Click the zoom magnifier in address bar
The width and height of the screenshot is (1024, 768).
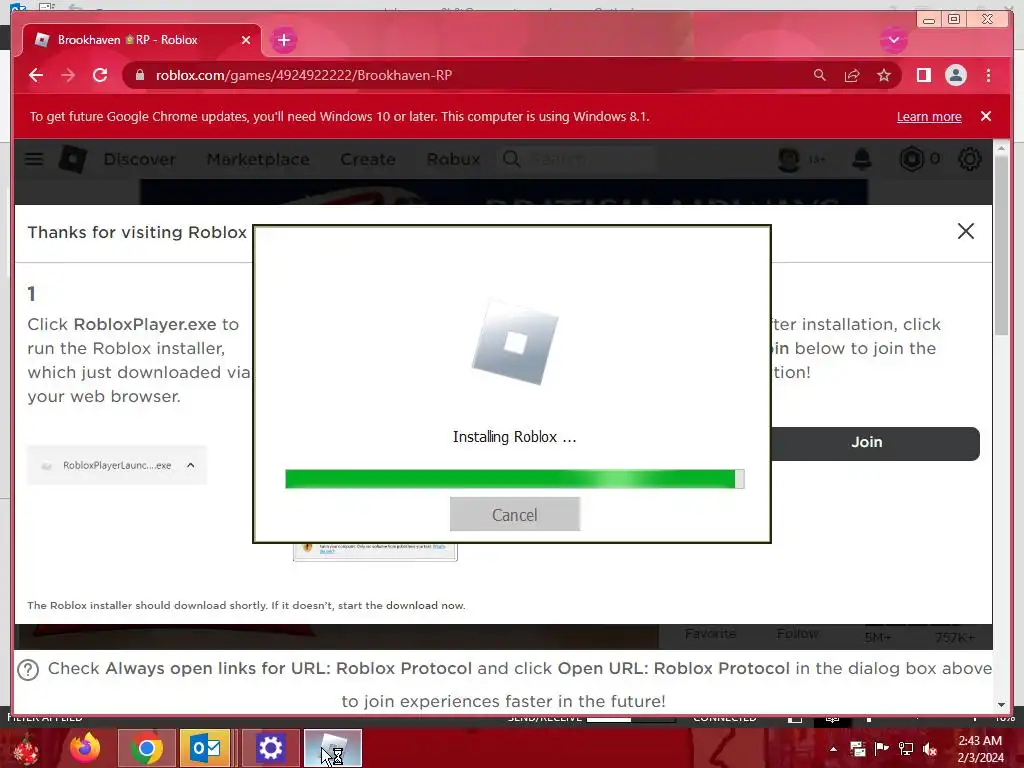pos(820,75)
